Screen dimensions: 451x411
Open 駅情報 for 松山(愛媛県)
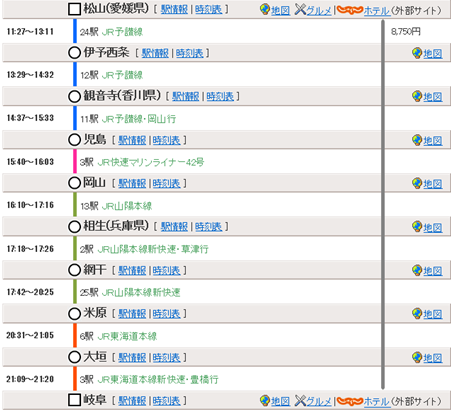174,9
